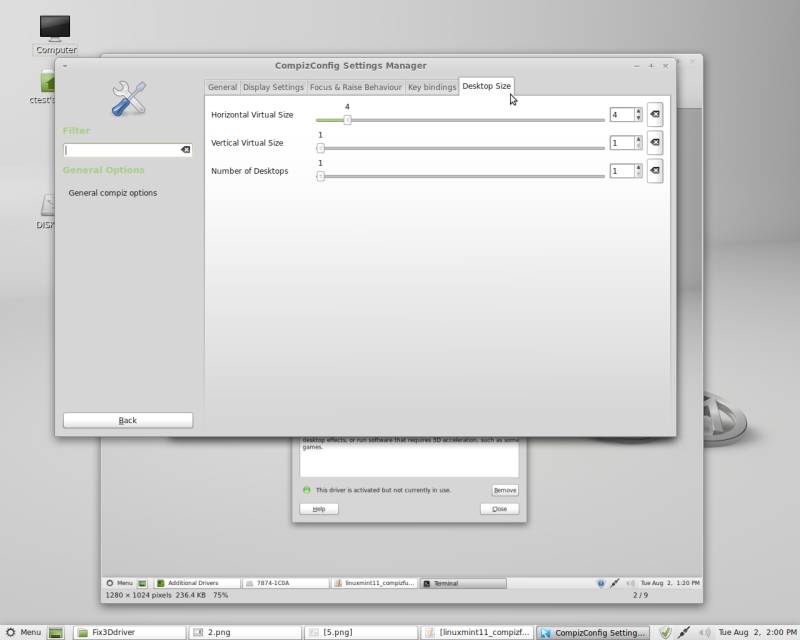Open the window menu arrow in CompizConfig titlebar
This screenshot has height=640, width=800.
click(x=65, y=66)
